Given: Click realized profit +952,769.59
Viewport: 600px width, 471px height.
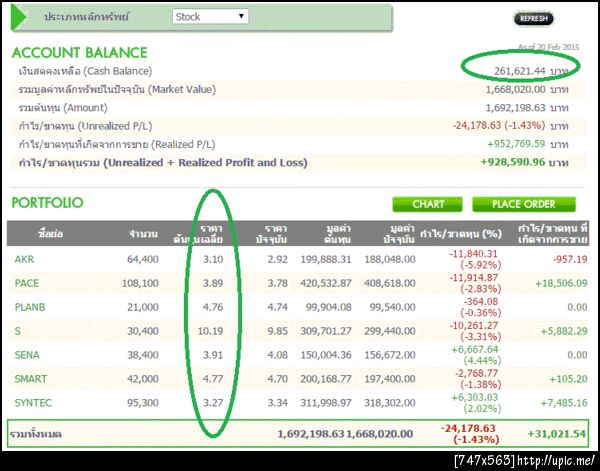Looking at the screenshot, I should 516,144.
